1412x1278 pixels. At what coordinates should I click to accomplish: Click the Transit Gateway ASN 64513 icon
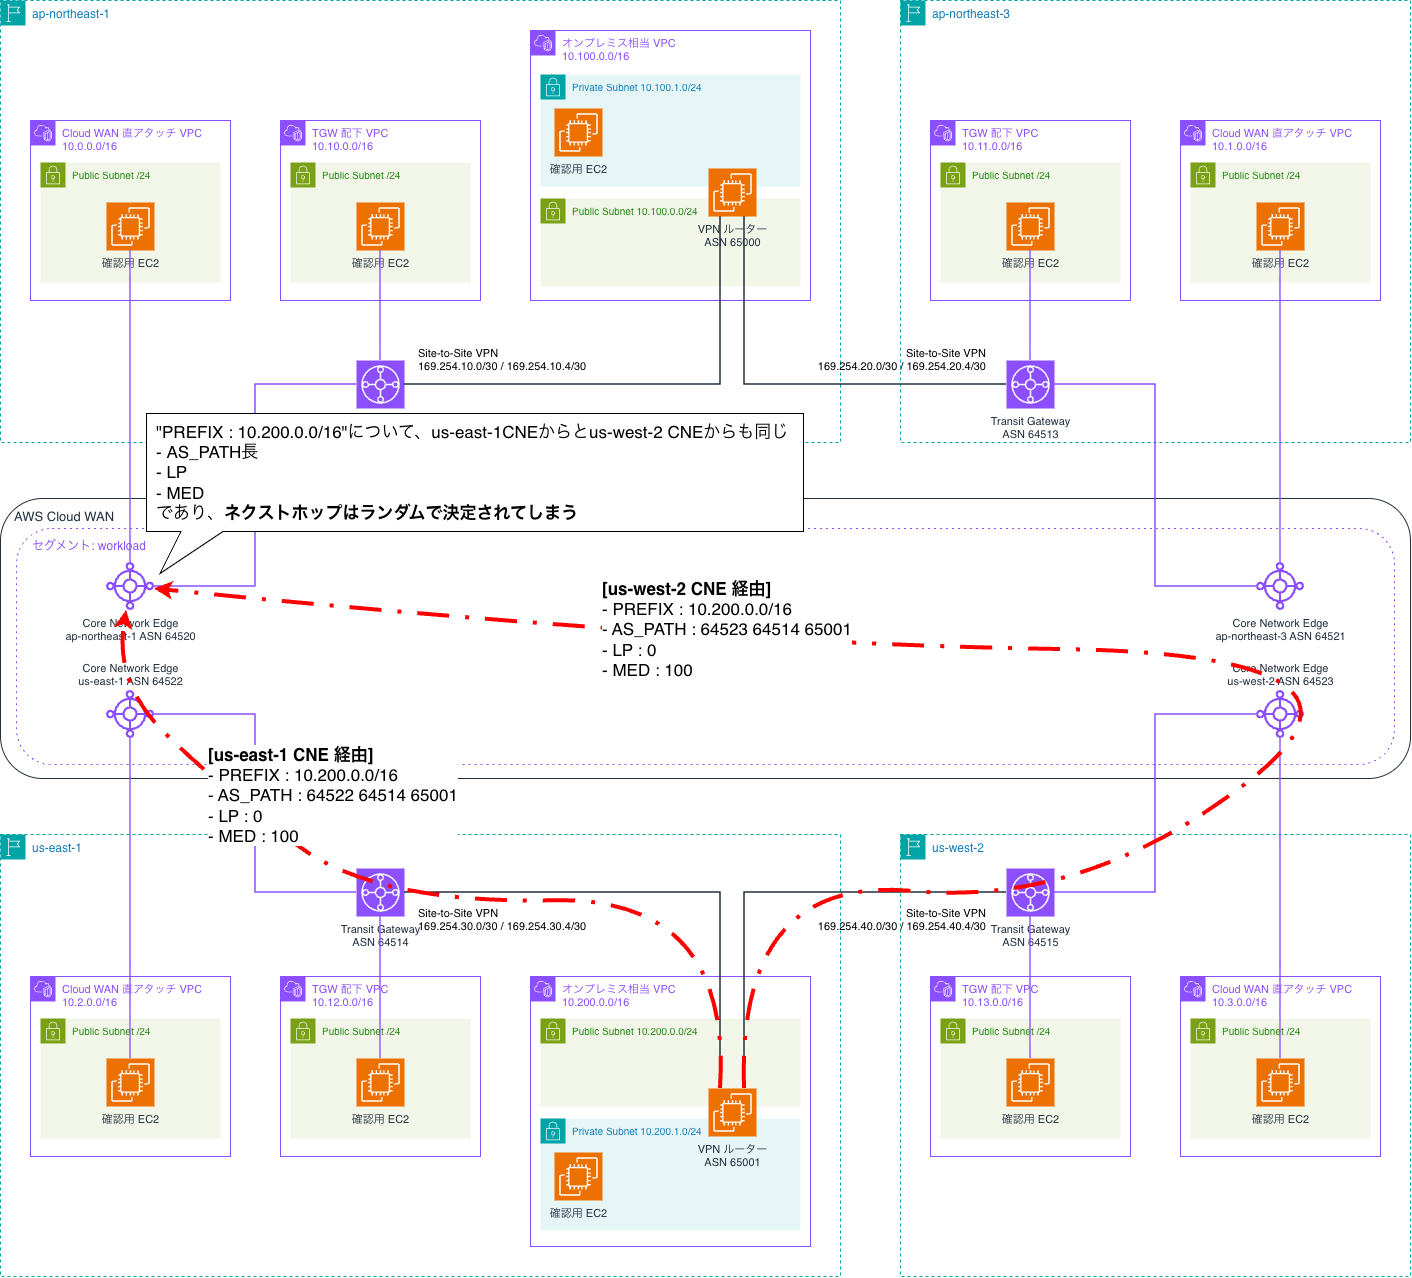click(1030, 384)
